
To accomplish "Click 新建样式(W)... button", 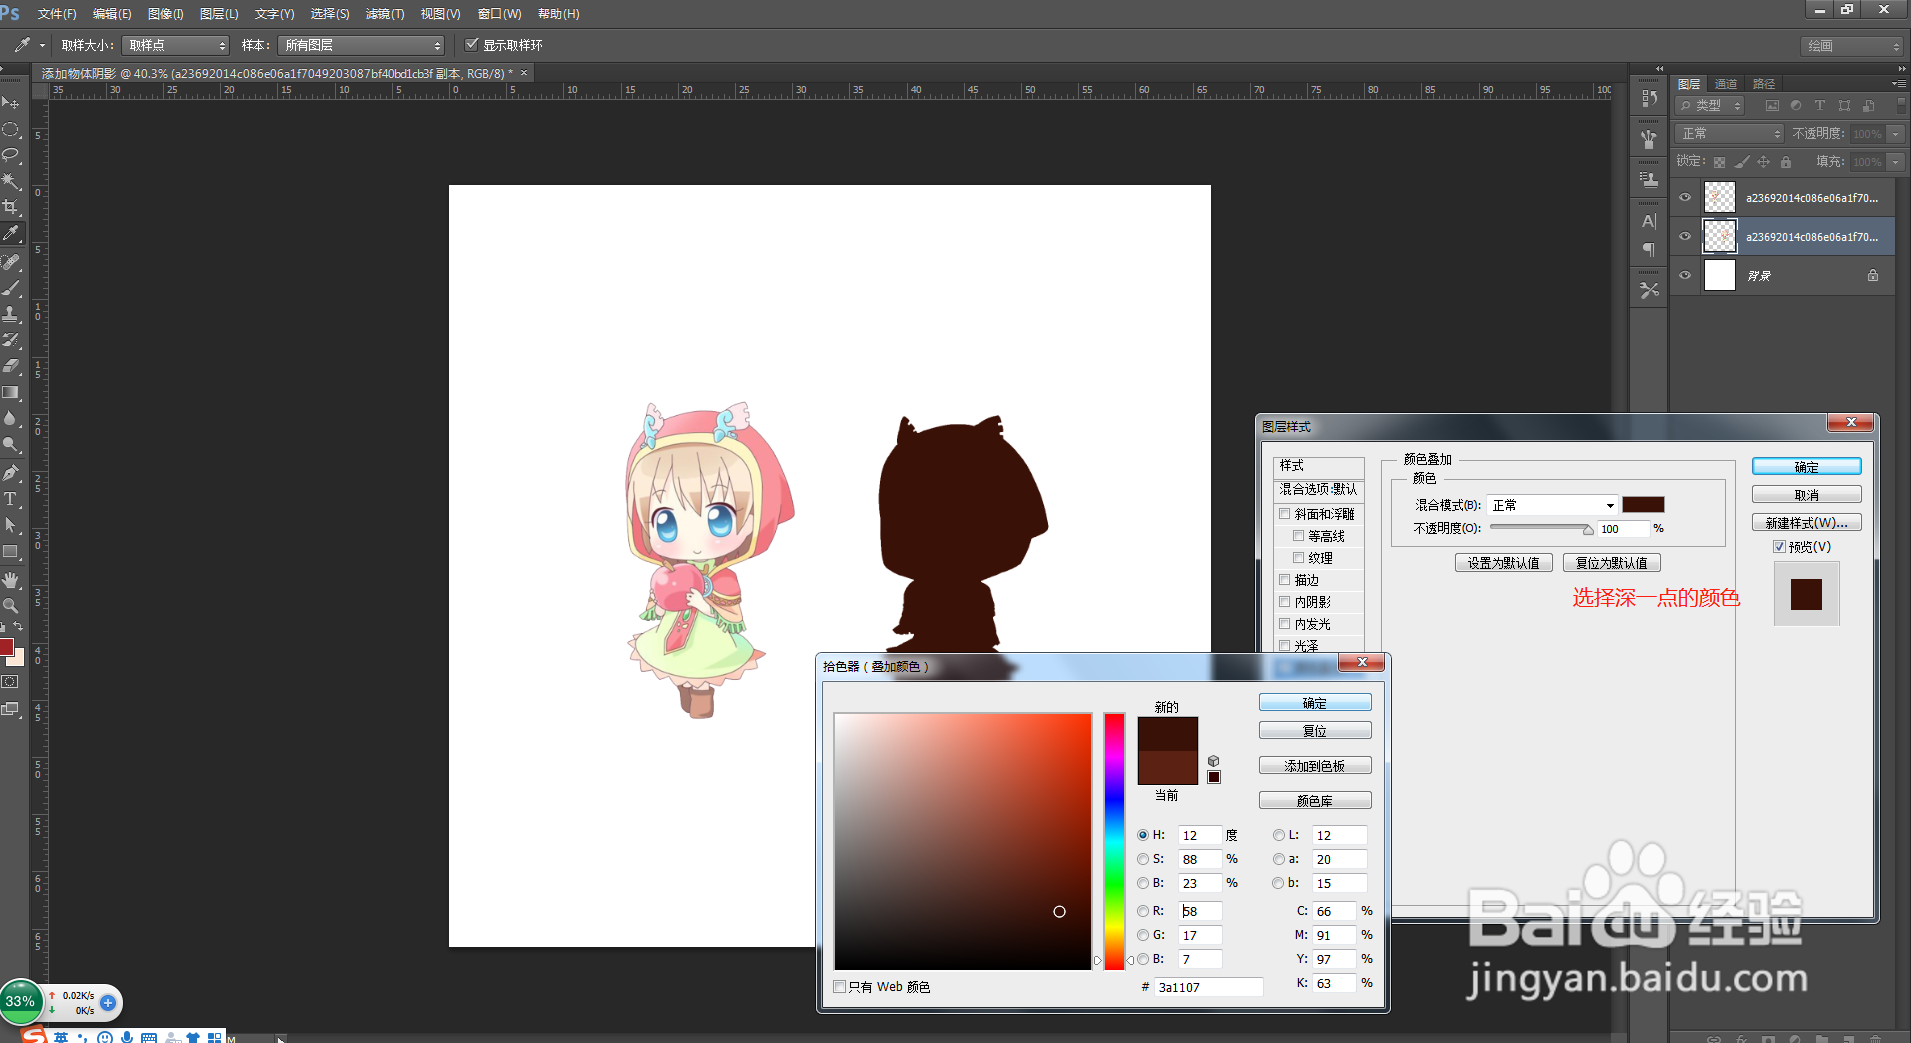I will (x=1806, y=523).
